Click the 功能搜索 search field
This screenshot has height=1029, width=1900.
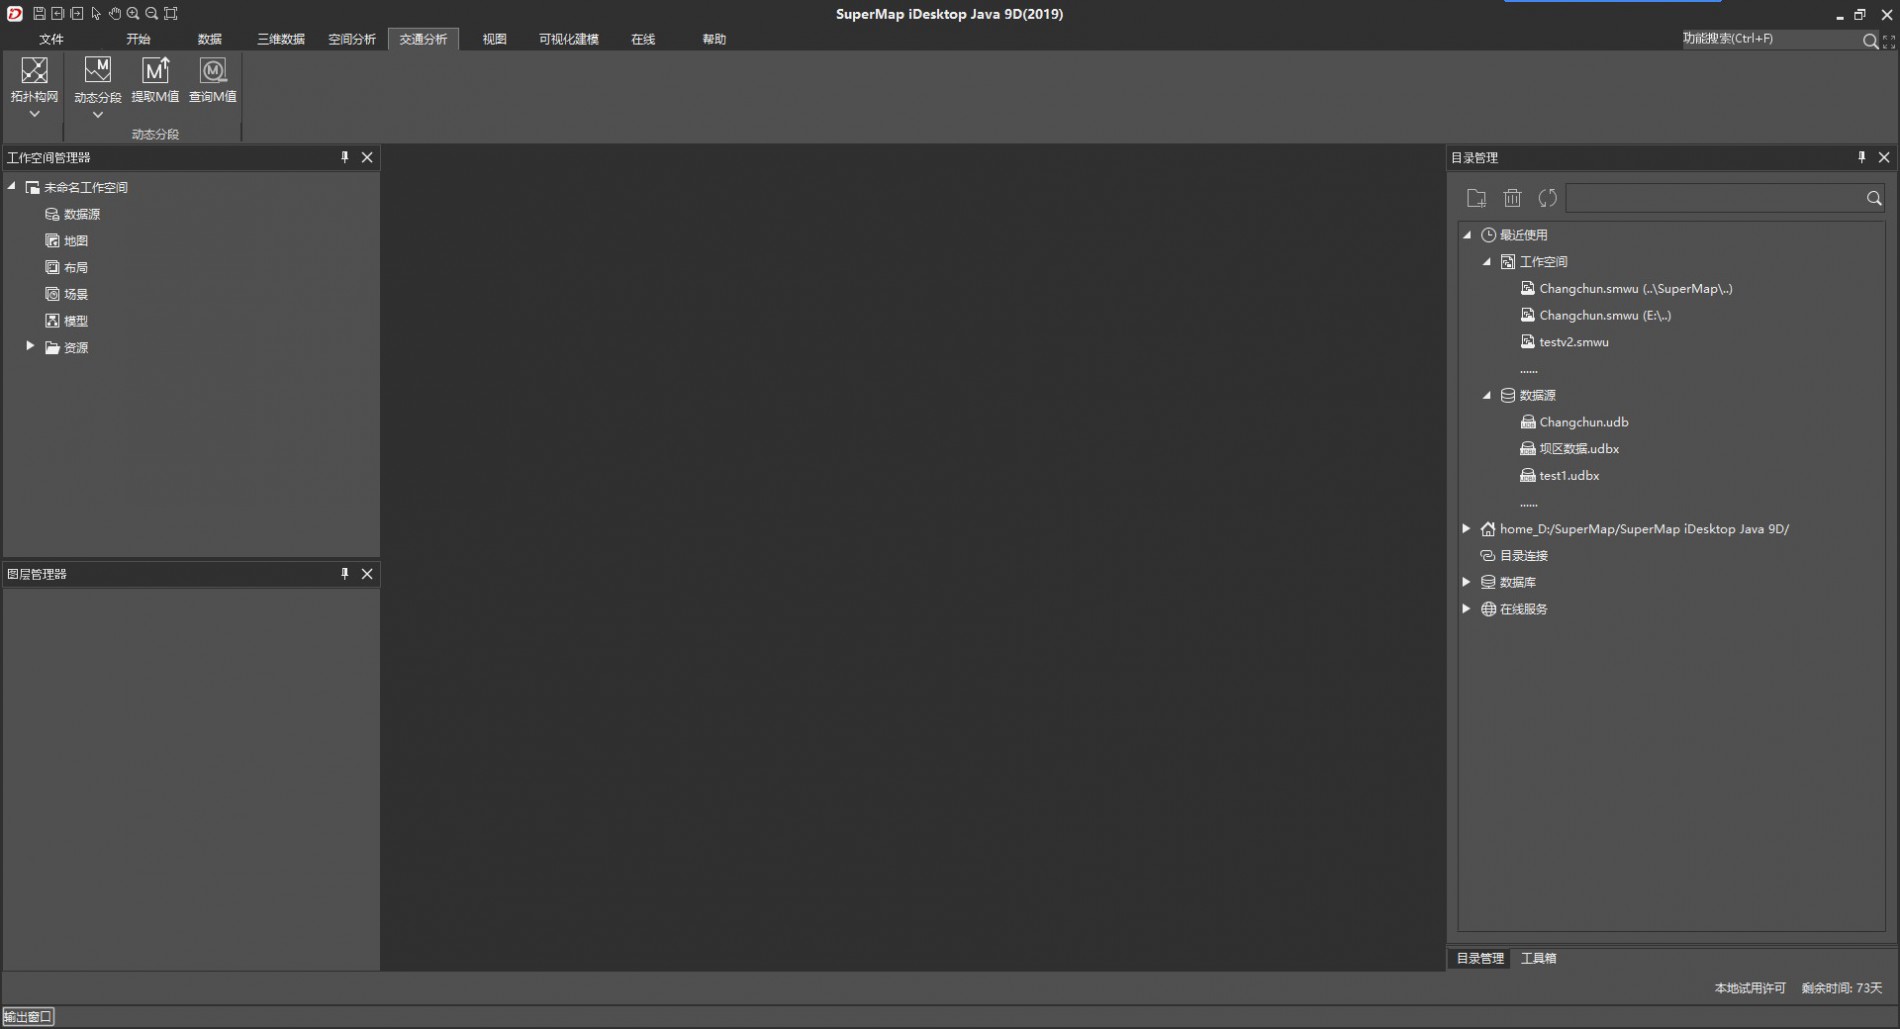tap(1768, 39)
